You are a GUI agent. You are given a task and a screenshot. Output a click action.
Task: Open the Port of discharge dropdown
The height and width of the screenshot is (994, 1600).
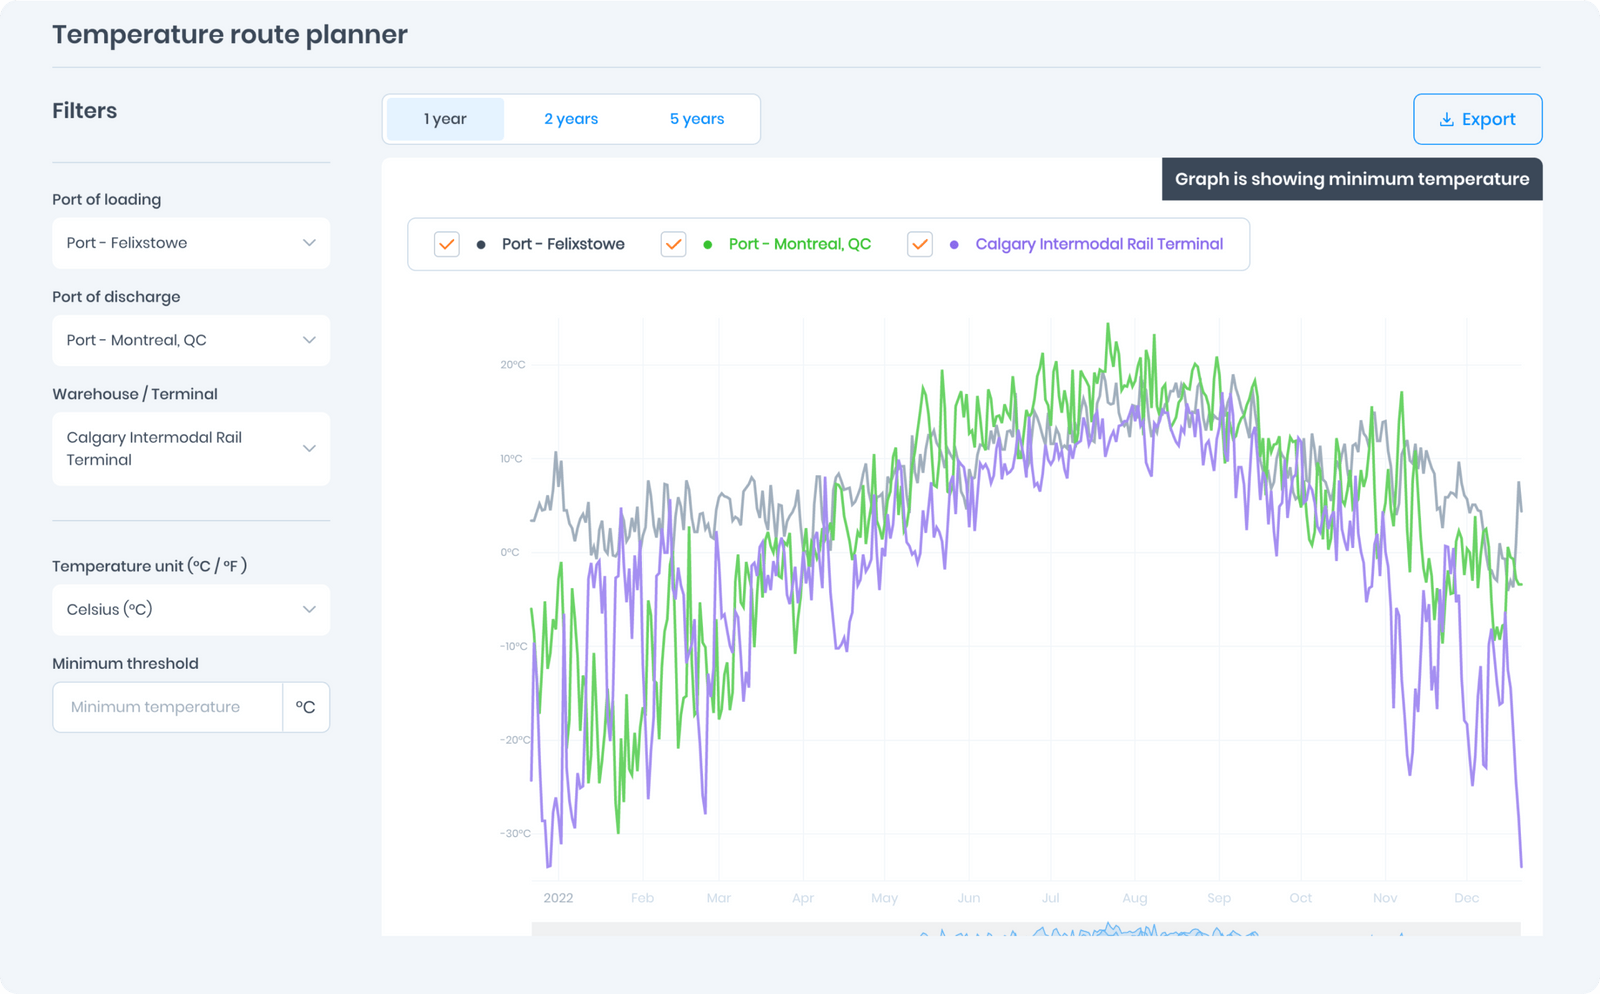[190, 340]
